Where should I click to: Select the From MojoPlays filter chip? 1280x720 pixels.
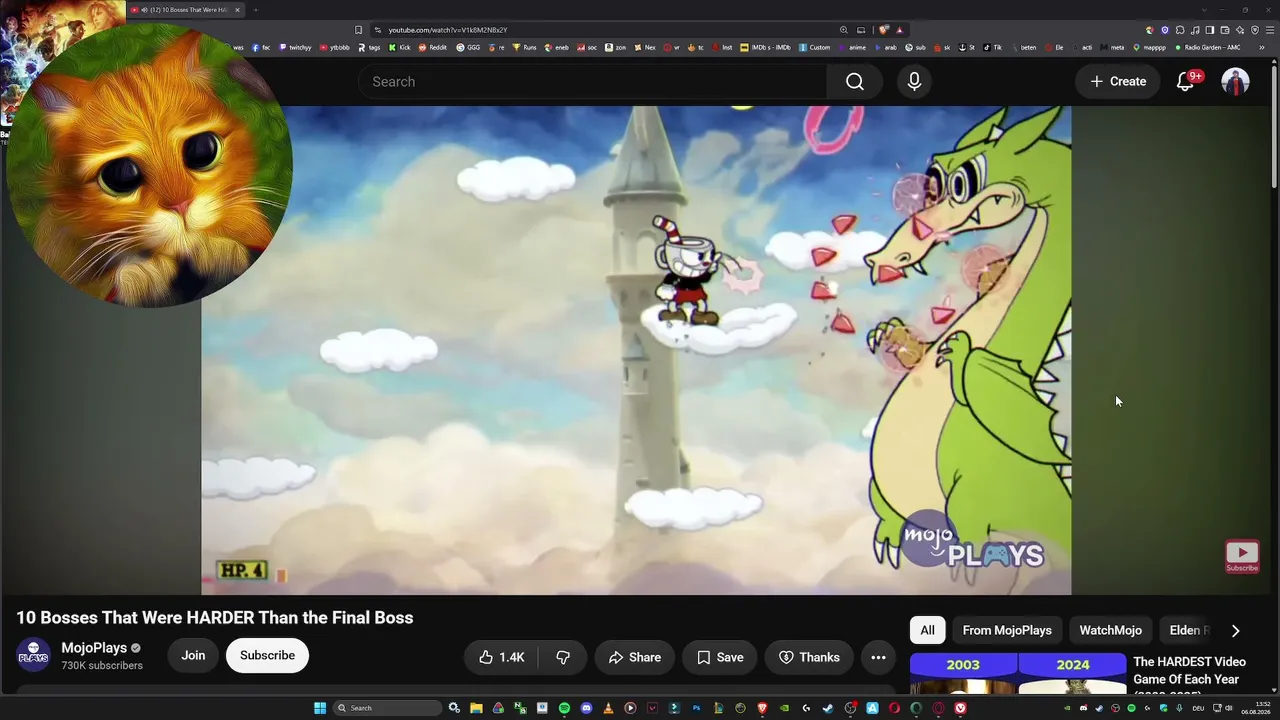(1007, 630)
